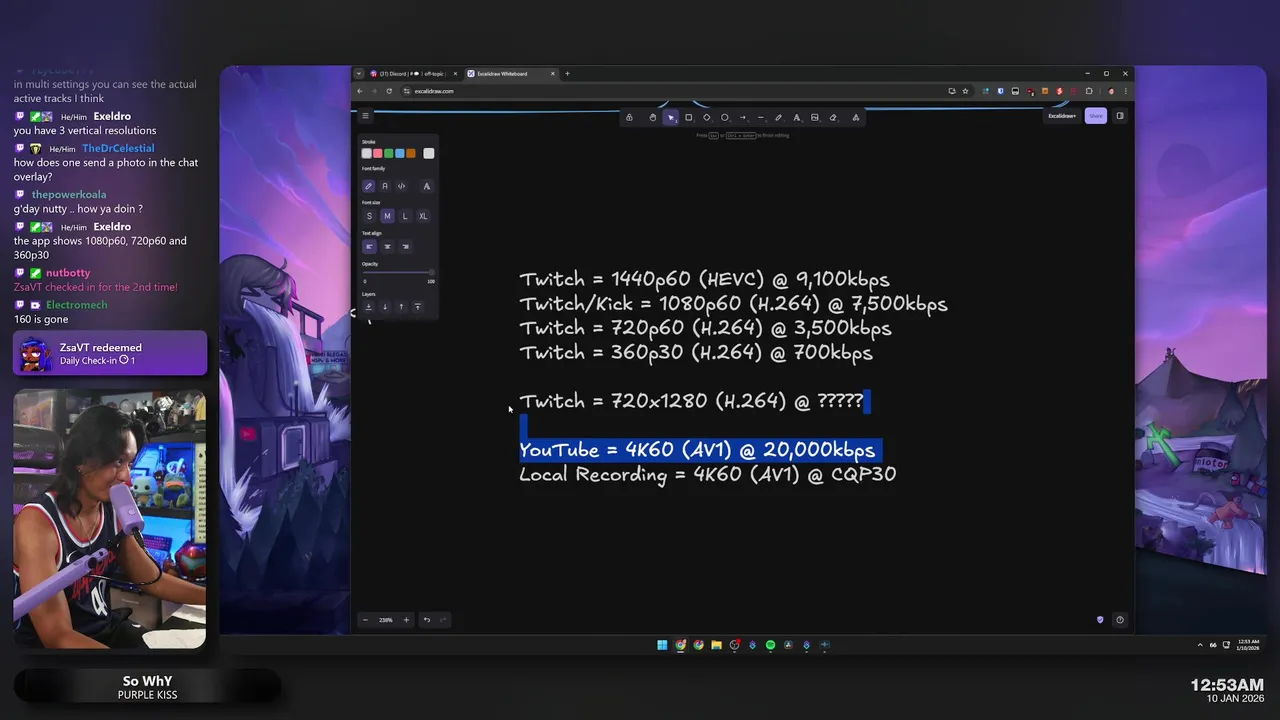
Task: Zoom in with the plus button
Action: click(x=406, y=620)
